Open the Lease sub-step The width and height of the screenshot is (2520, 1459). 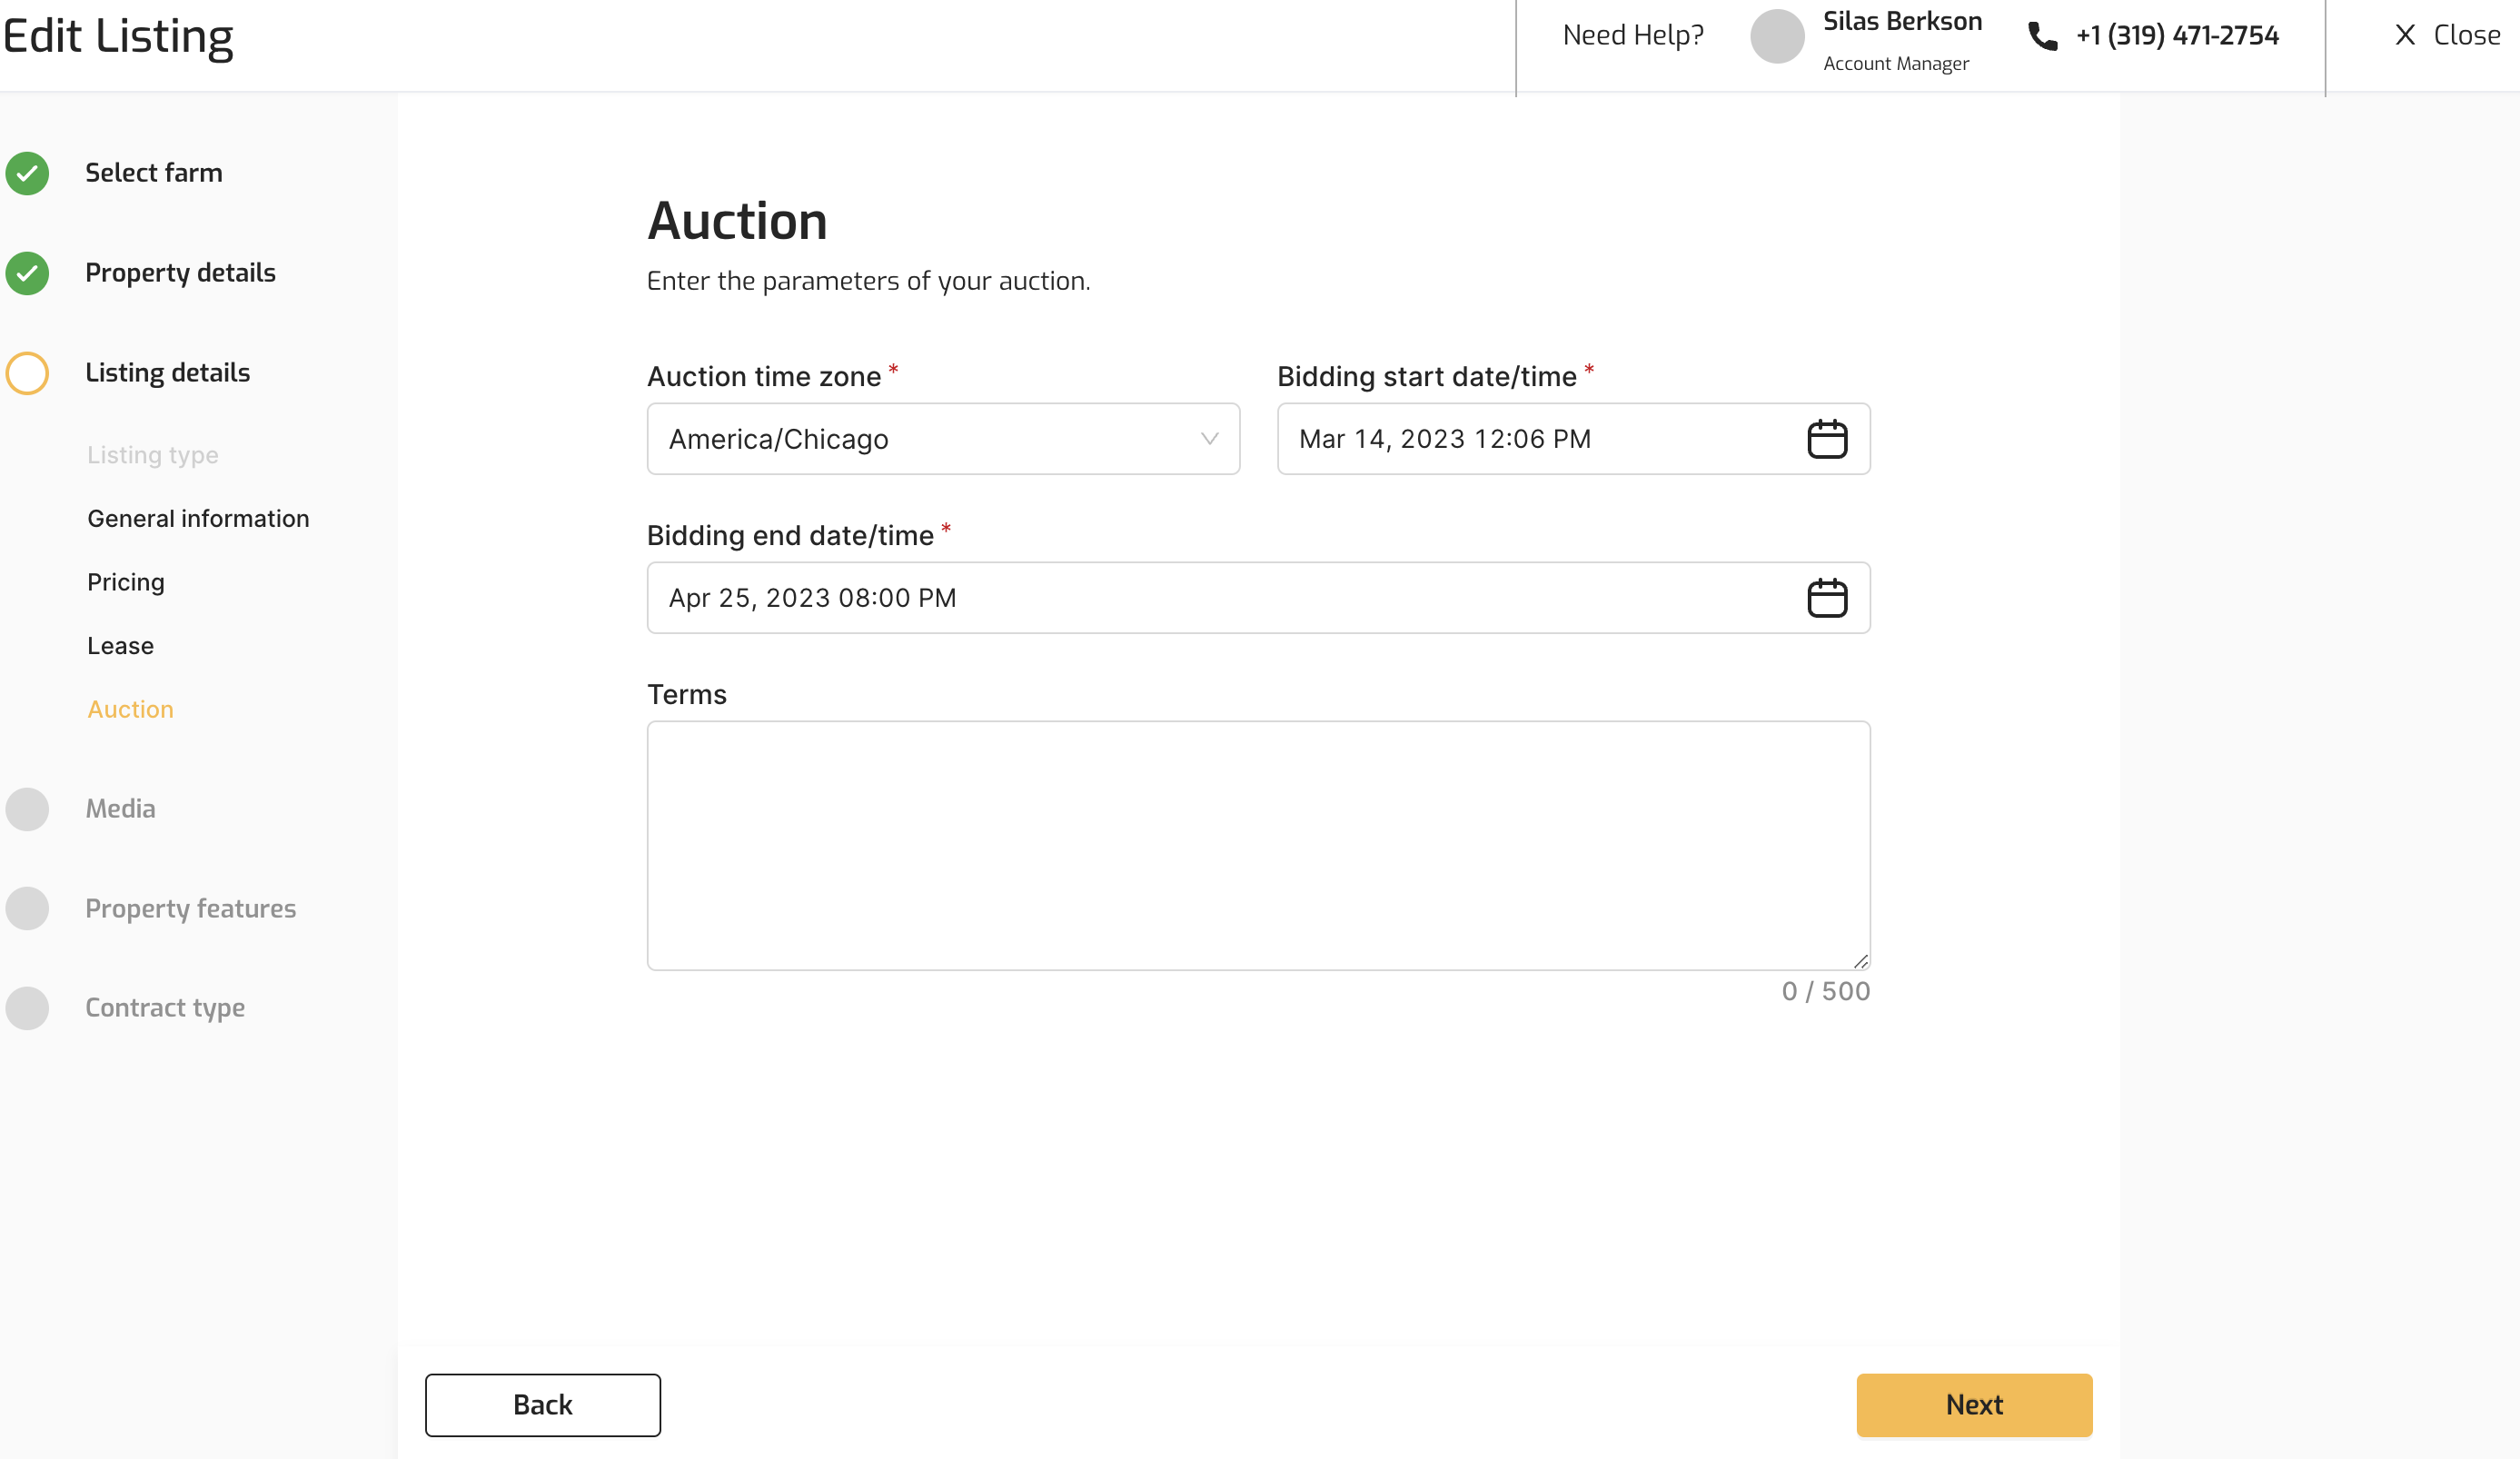pyautogui.click(x=120, y=646)
